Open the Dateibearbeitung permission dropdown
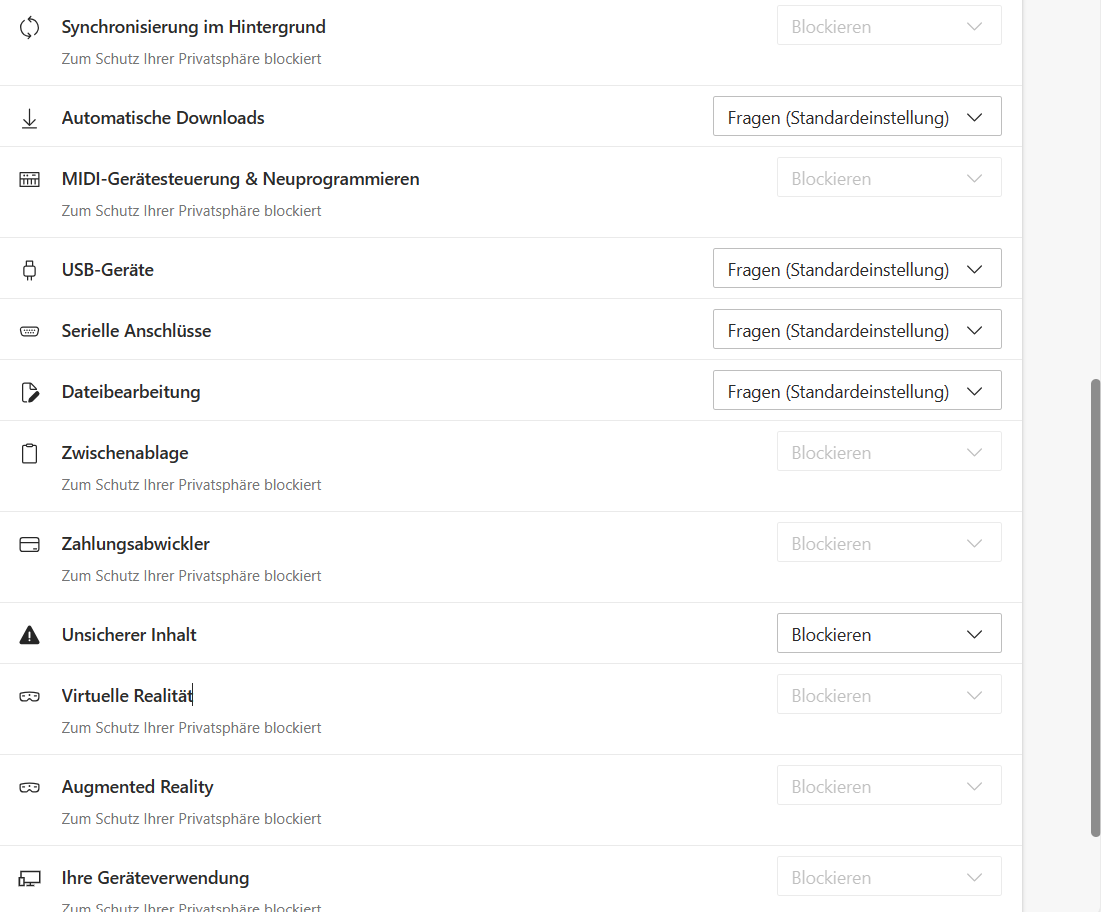This screenshot has height=912, width=1101. click(857, 391)
